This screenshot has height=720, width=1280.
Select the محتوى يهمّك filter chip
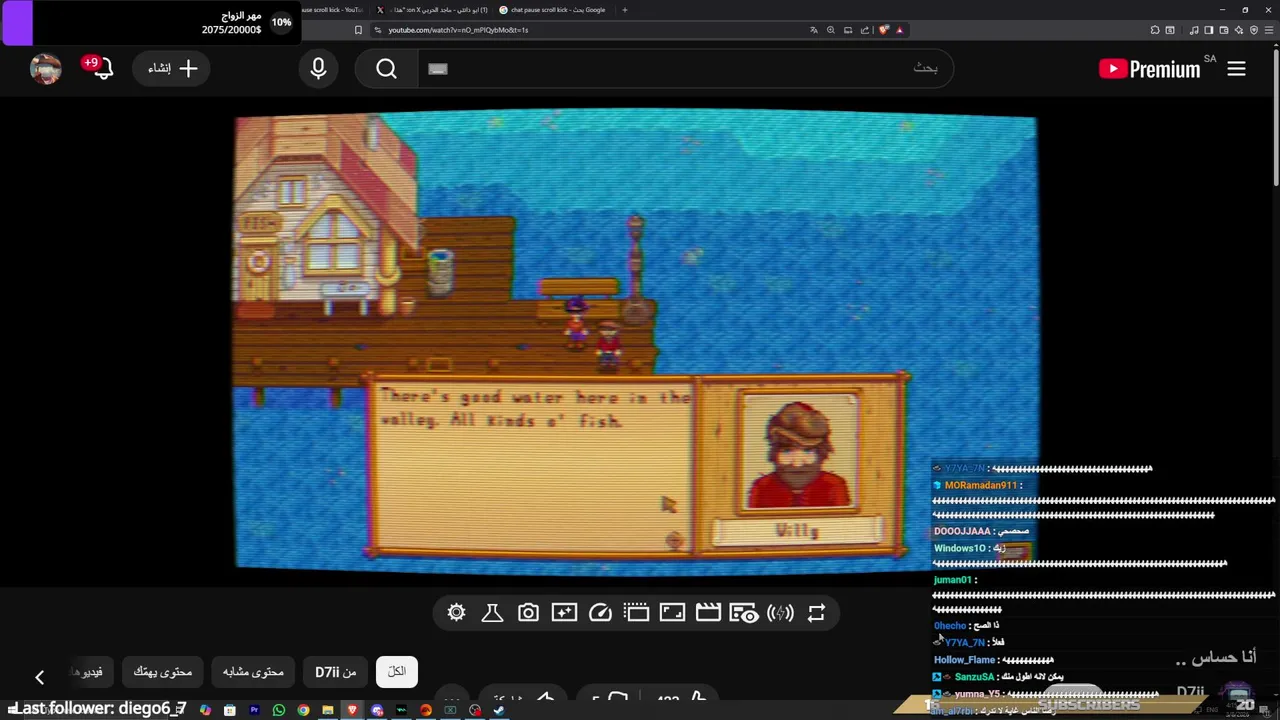coord(163,672)
